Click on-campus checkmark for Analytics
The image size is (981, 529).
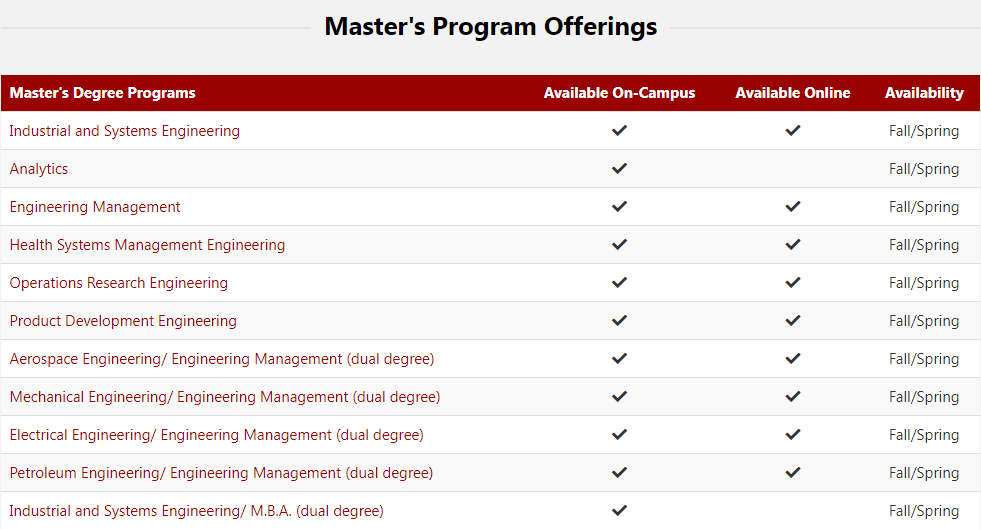coord(619,169)
